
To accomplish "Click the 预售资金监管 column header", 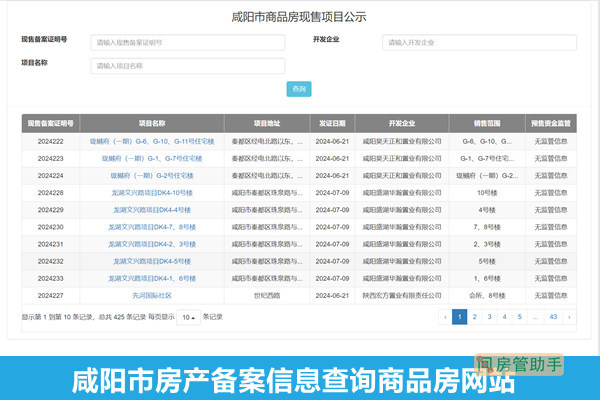I will pyautogui.click(x=551, y=123).
